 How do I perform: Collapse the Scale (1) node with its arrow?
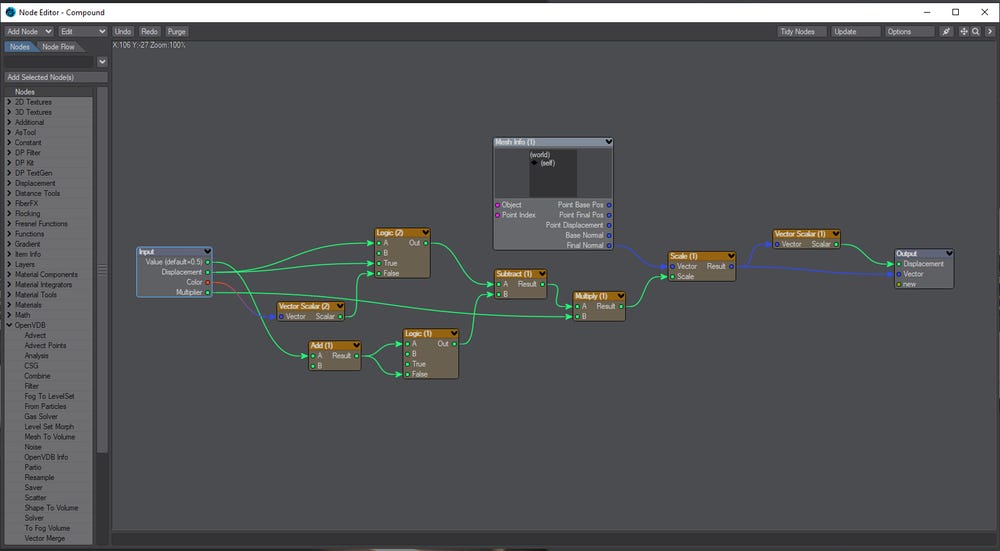[x=731, y=256]
